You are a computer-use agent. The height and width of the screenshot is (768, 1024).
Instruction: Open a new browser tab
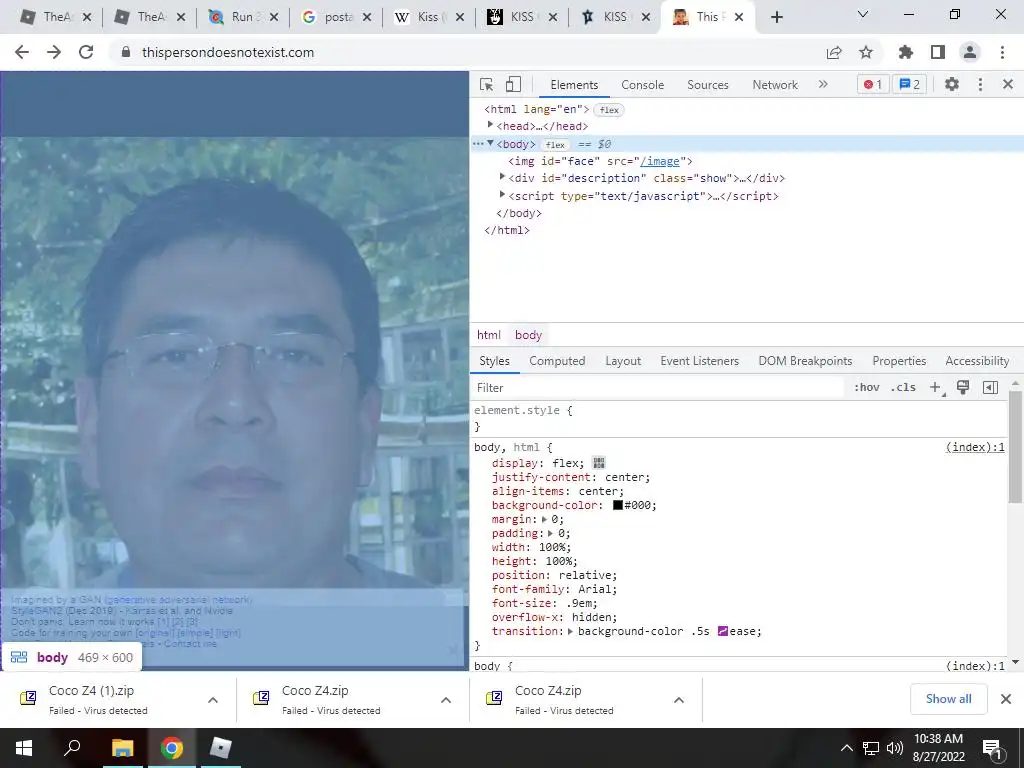776,18
